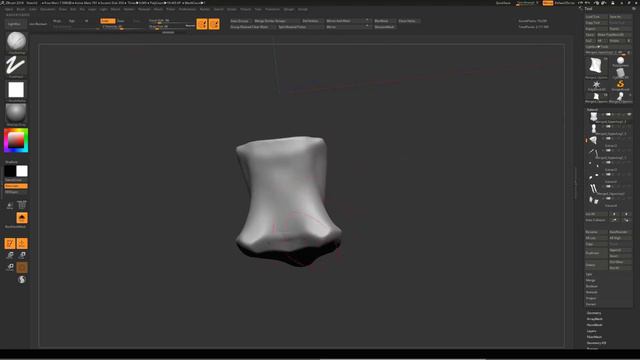
Task: Collapse the Subtool section header
Action: pos(592,109)
